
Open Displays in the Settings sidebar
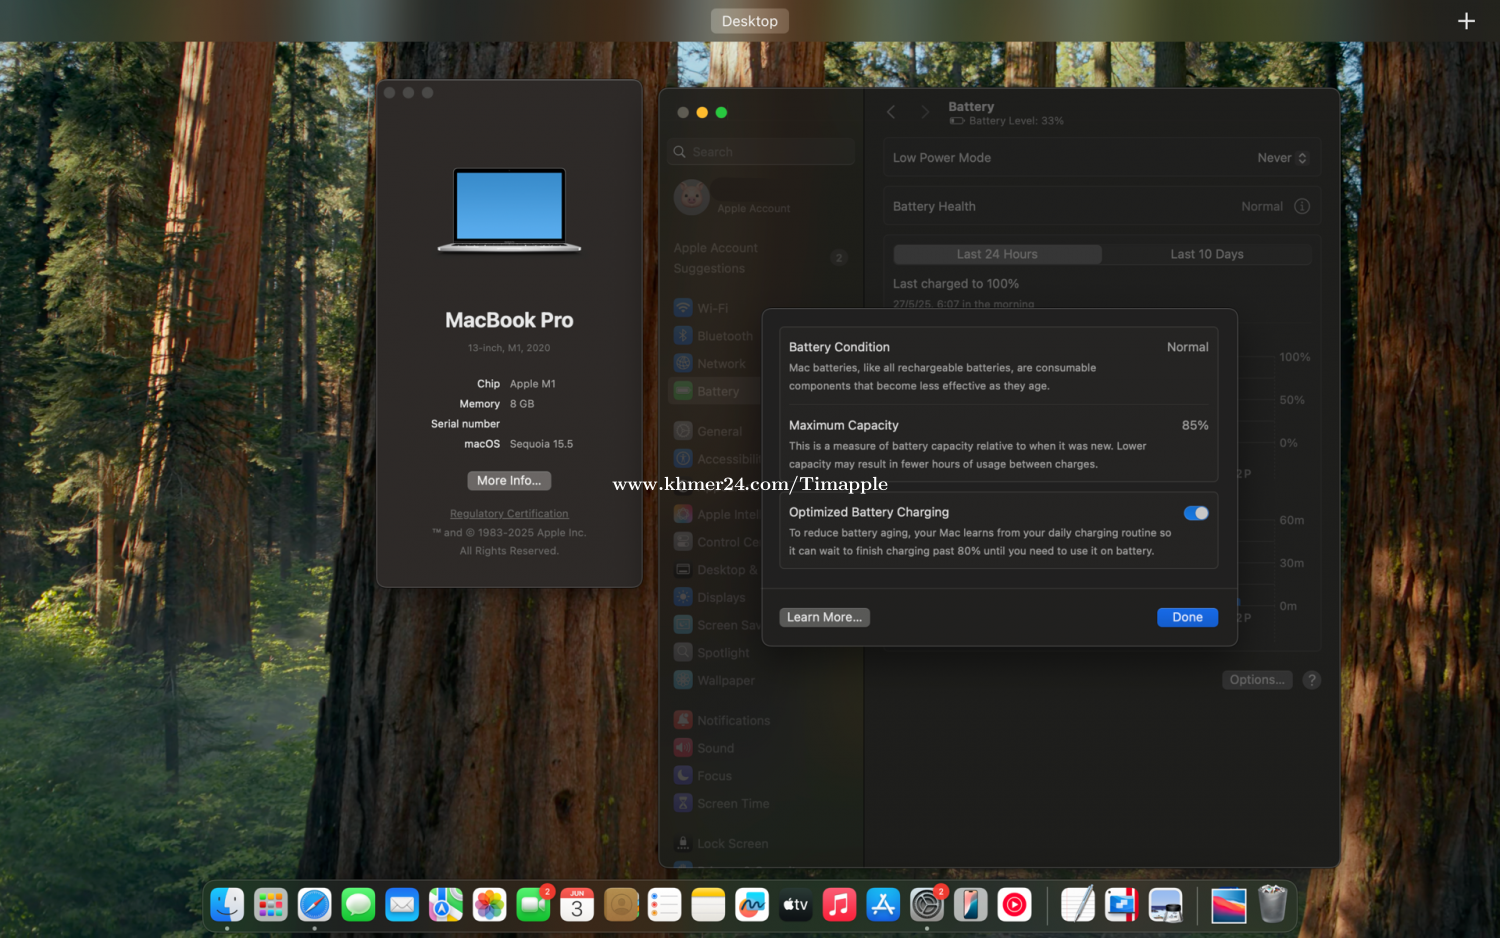click(710, 598)
